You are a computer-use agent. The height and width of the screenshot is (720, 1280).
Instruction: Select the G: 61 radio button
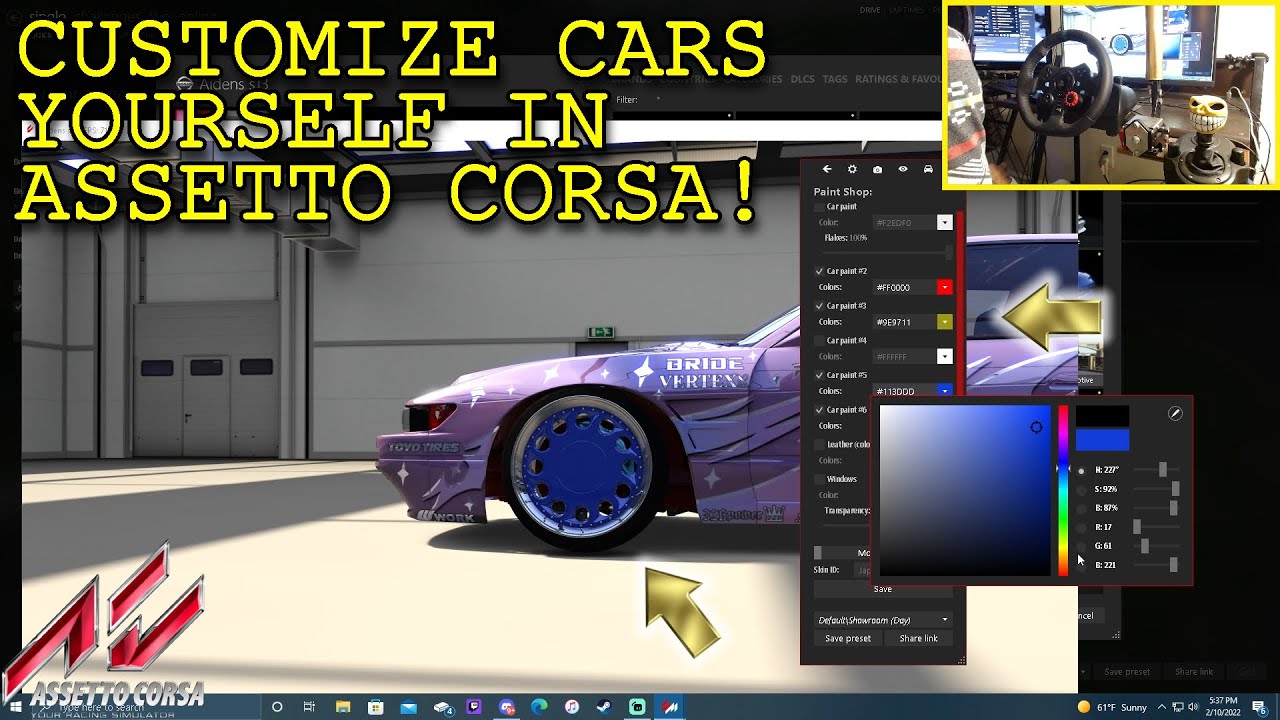[1081, 546]
